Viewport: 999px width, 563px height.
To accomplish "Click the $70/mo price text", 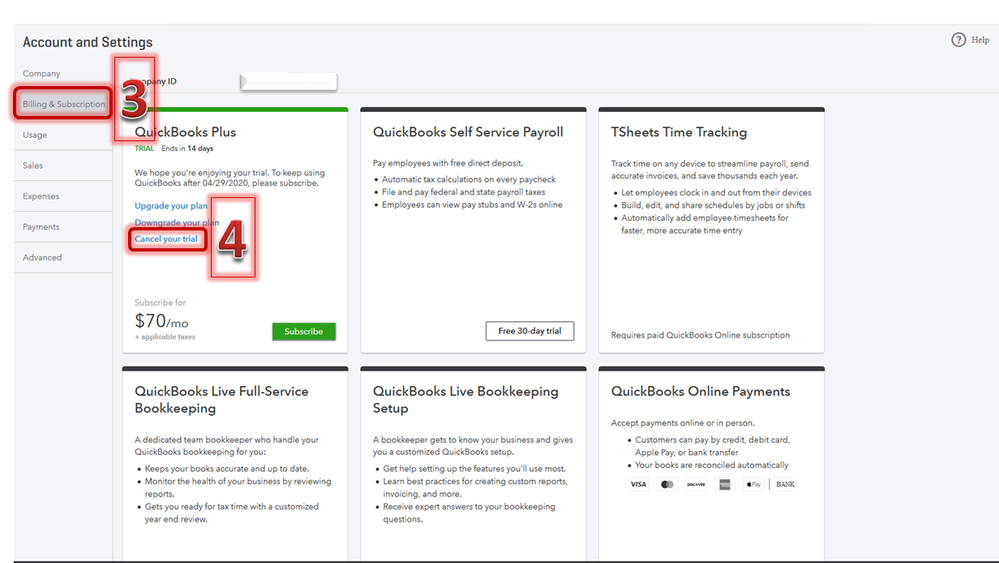I will point(161,320).
